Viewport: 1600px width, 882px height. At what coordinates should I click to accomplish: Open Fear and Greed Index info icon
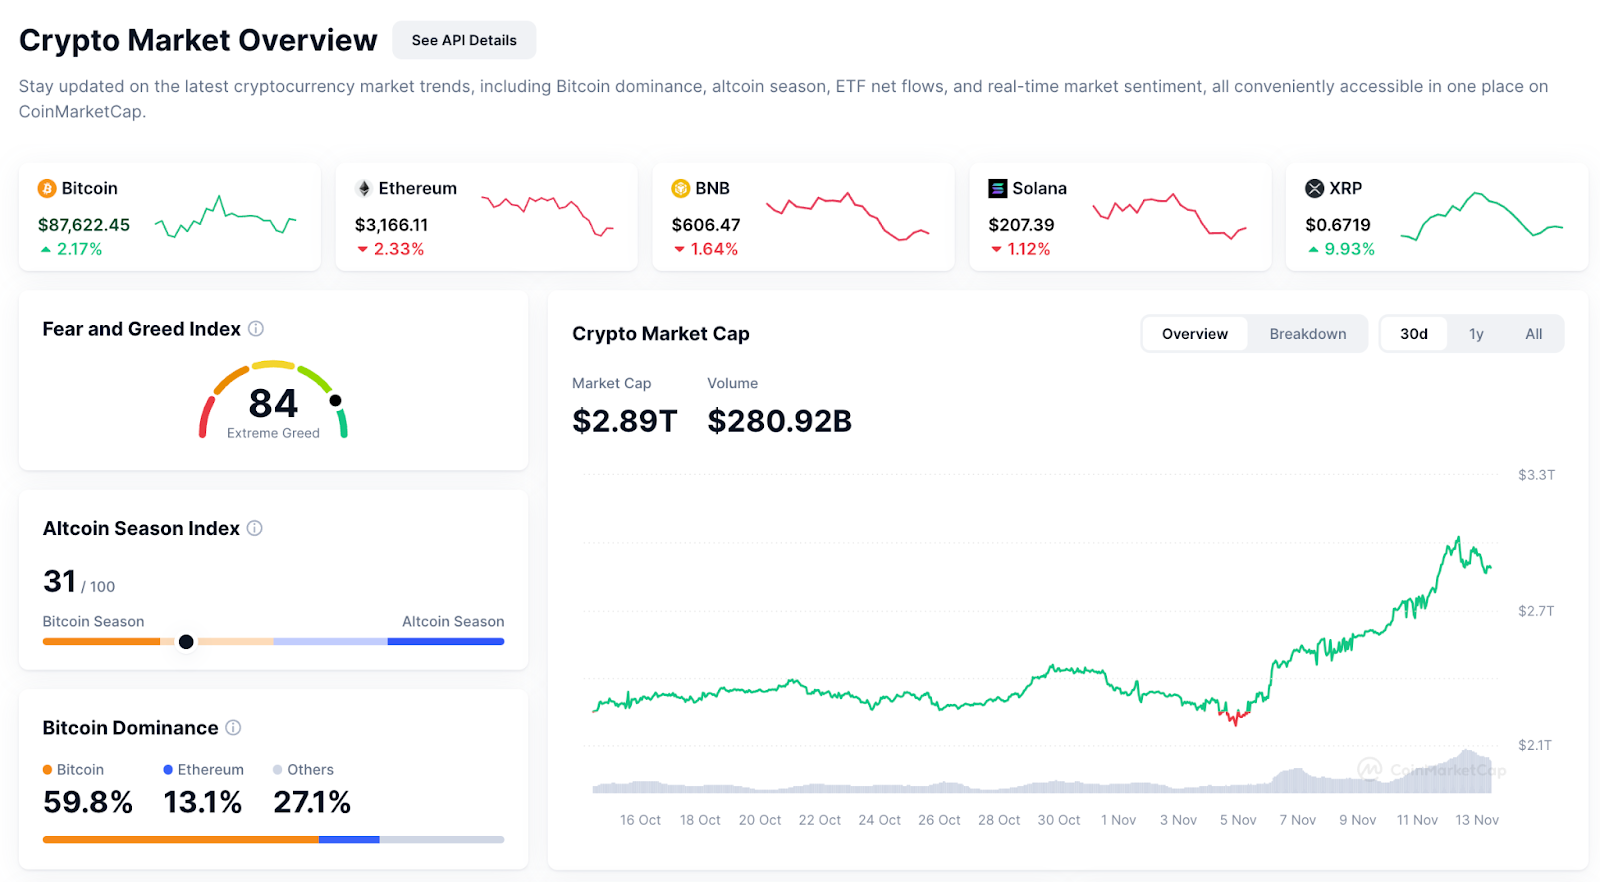pos(256,328)
